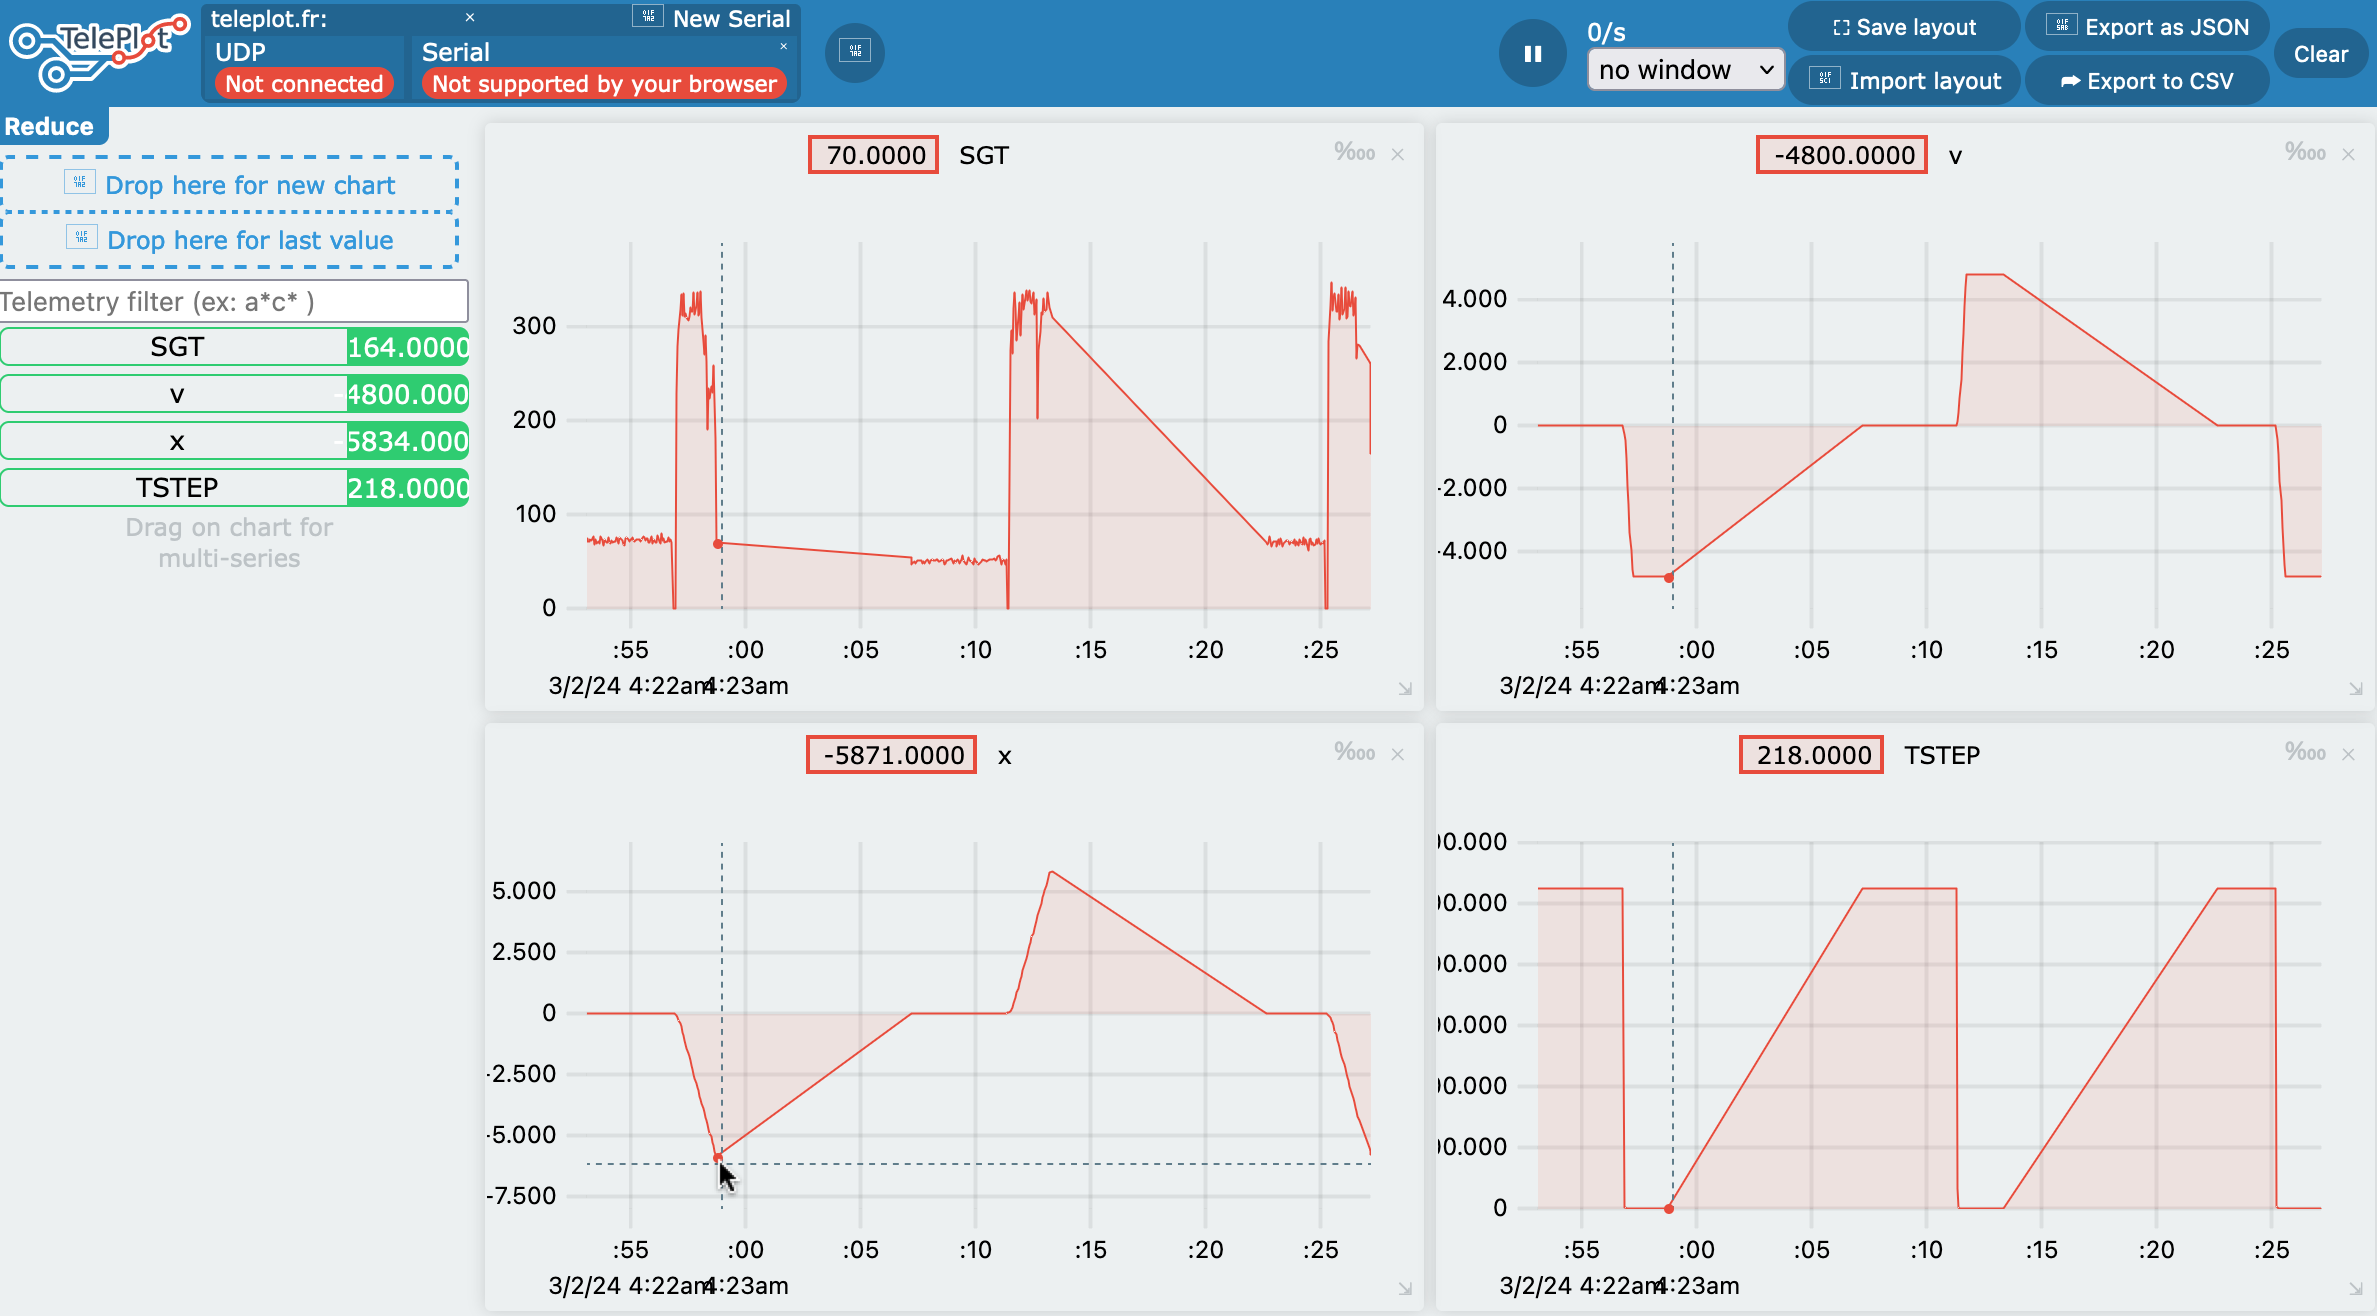The width and height of the screenshot is (2377, 1316).
Task: Toggle per-mille mode on SGT chart
Action: click(1354, 152)
